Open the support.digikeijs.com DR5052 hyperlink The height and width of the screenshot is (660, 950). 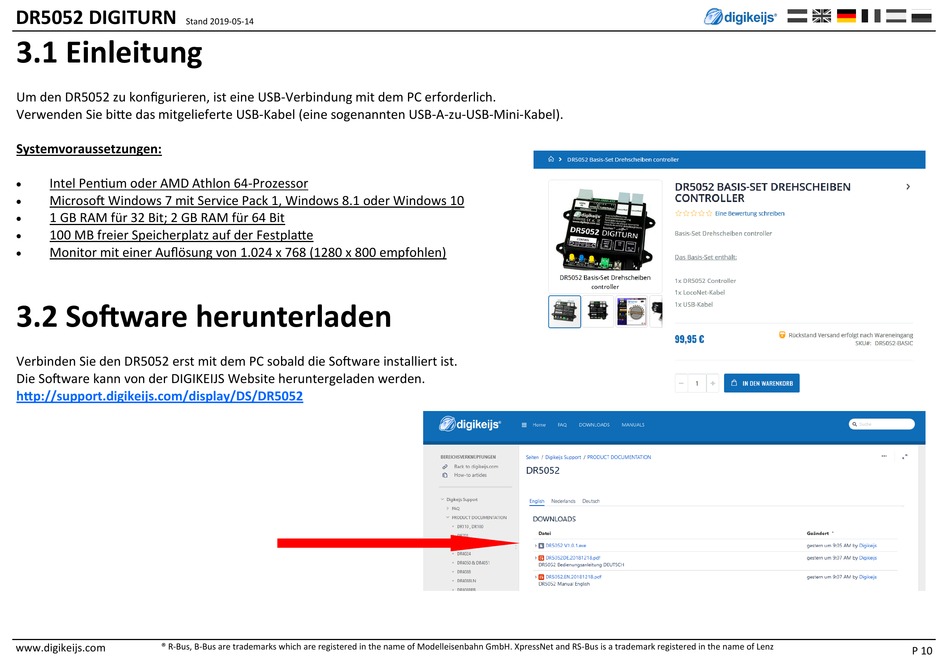point(159,396)
